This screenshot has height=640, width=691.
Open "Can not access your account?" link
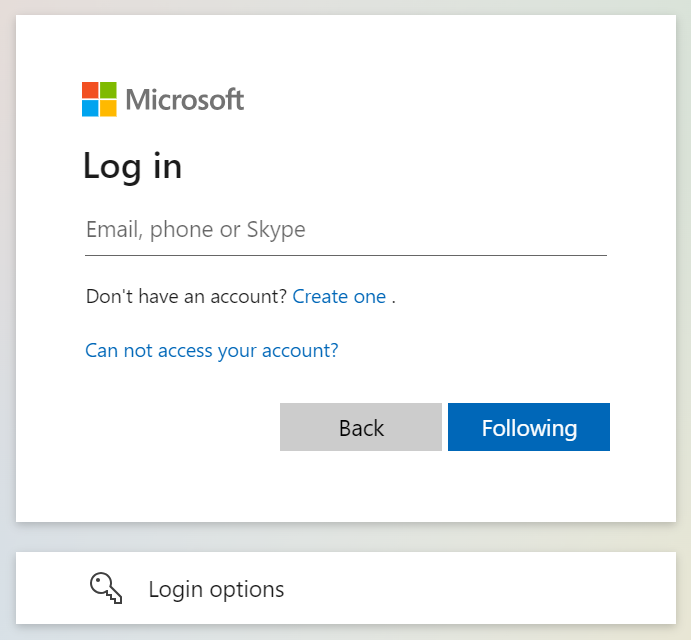click(x=212, y=350)
